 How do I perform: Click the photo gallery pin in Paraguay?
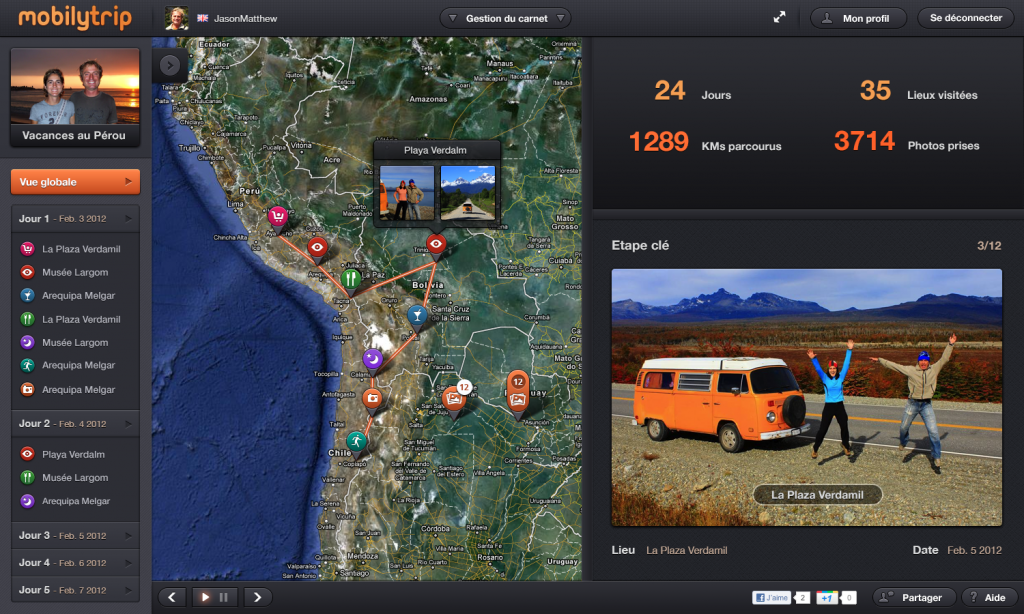tap(517, 395)
